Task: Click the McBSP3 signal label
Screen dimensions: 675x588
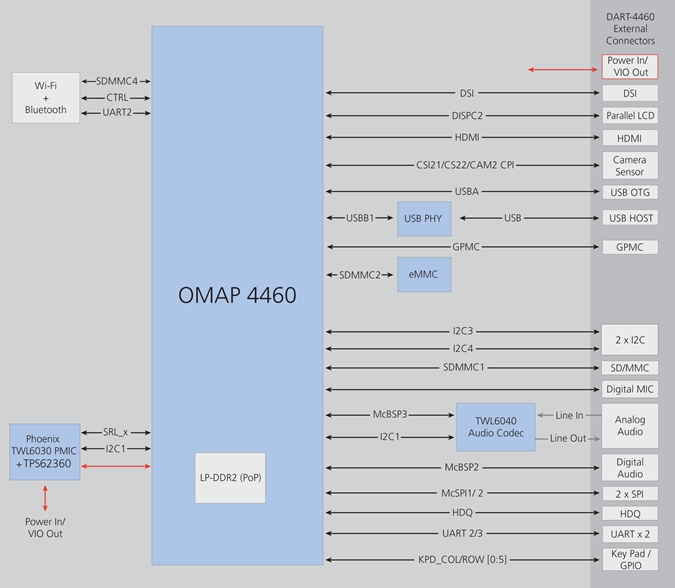Action: [390, 415]
